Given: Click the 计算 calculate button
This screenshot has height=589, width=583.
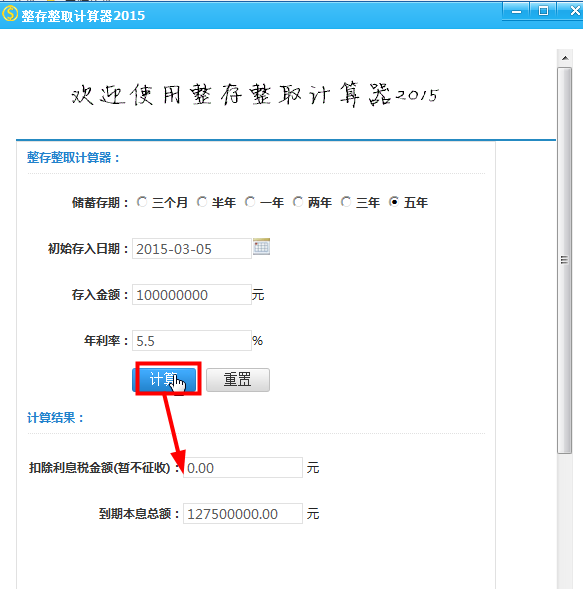Looking at the screenshot, I should tap(164, 379).
